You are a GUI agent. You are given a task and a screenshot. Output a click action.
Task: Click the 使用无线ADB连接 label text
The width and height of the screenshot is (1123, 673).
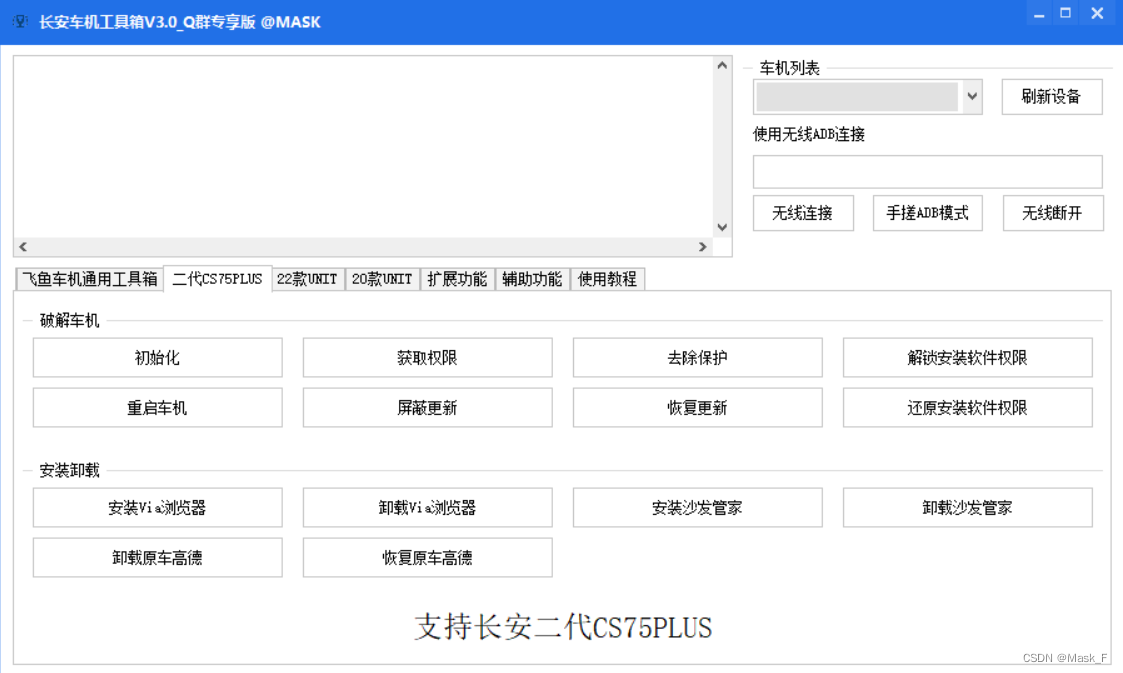(809, 135)
